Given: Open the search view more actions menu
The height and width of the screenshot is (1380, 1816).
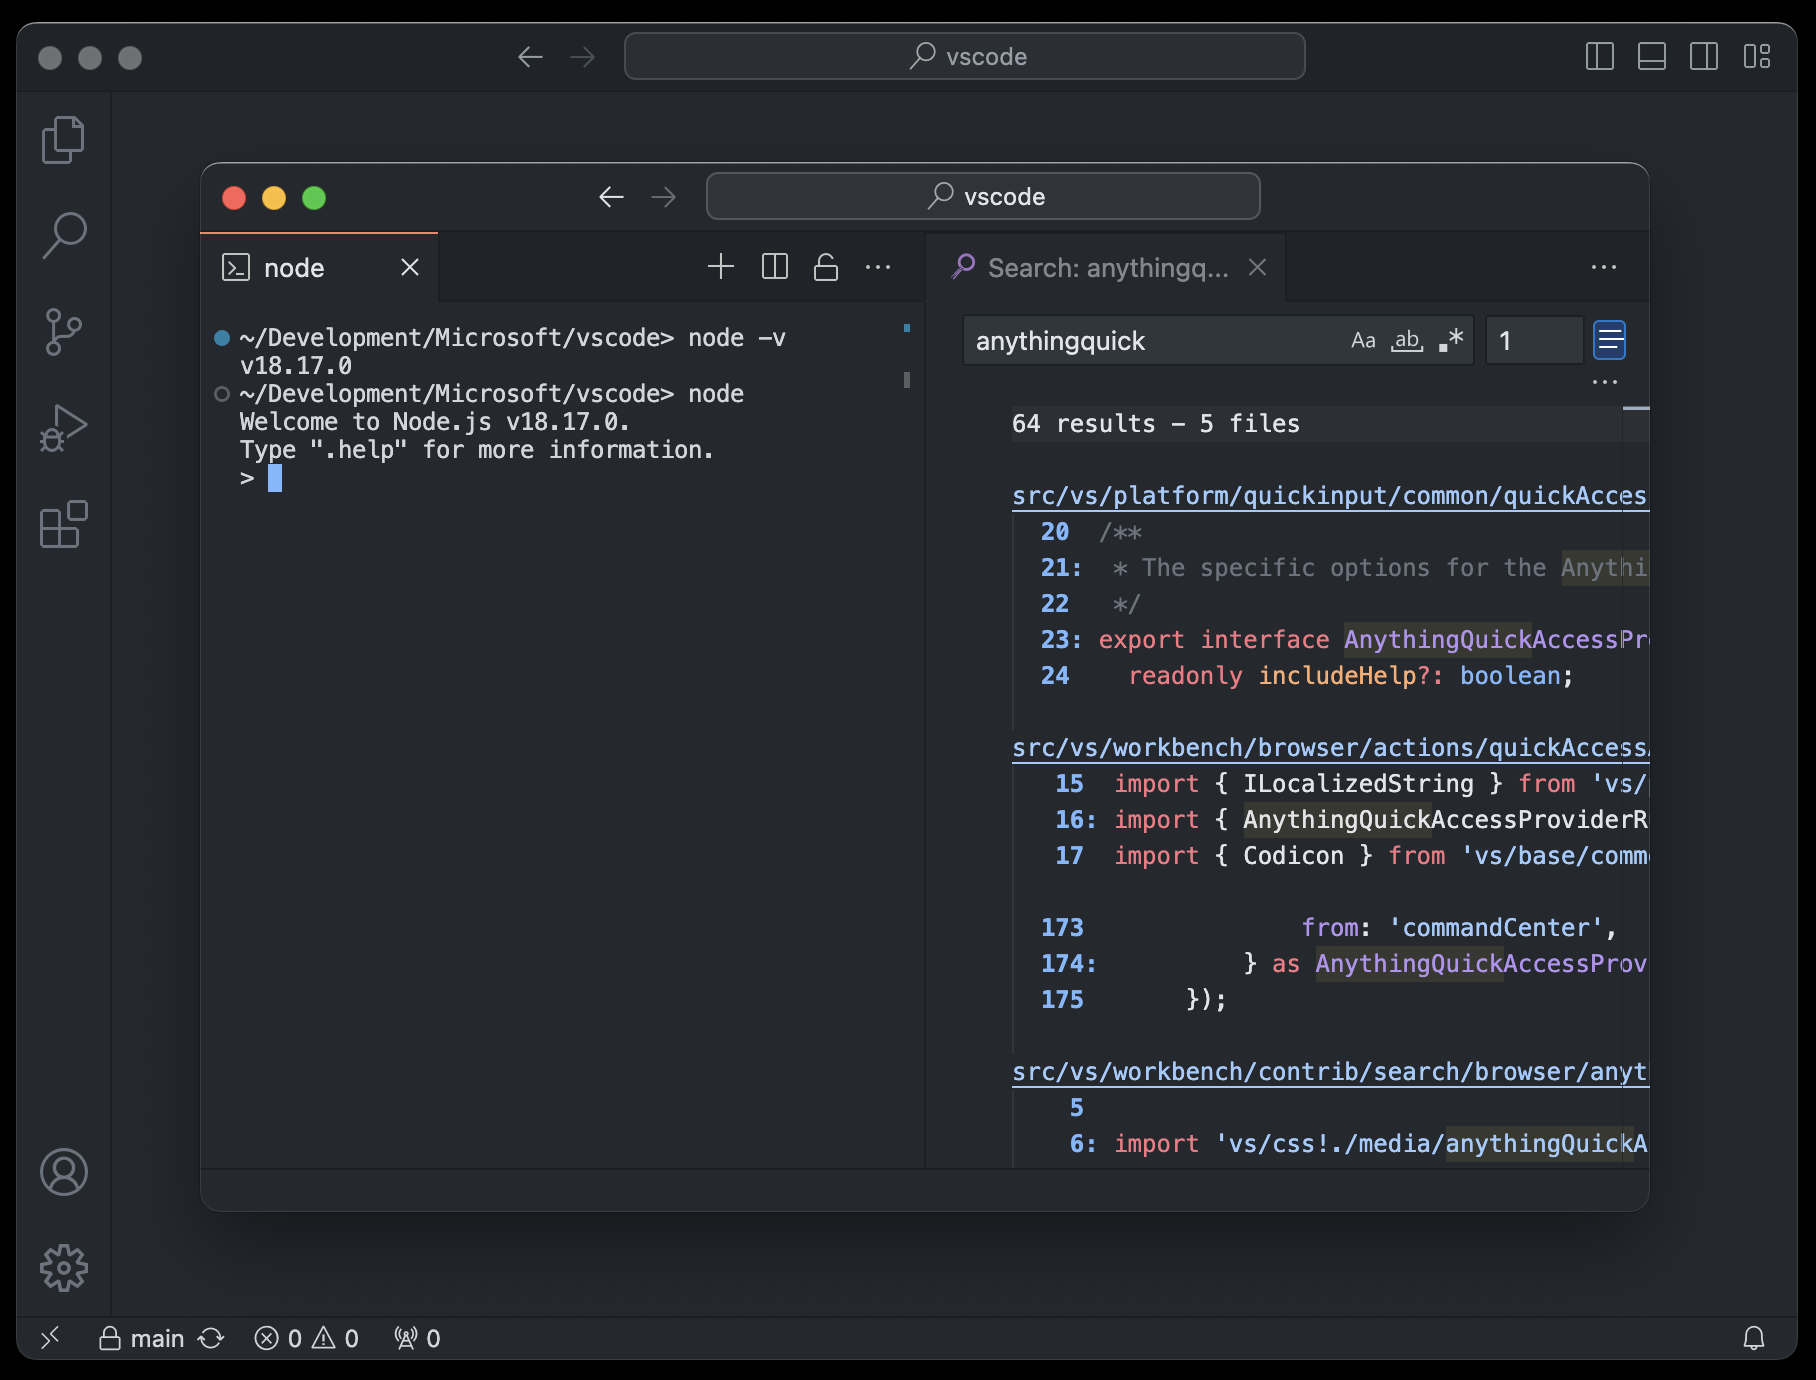Looking at the screenshot, I should point(1604,267).
